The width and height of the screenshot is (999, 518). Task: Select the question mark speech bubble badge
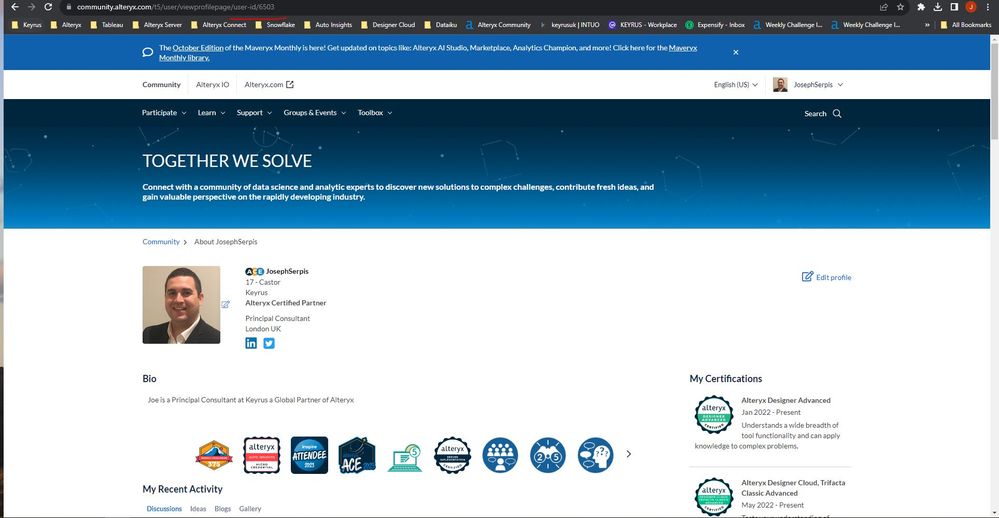coord(596,455)
